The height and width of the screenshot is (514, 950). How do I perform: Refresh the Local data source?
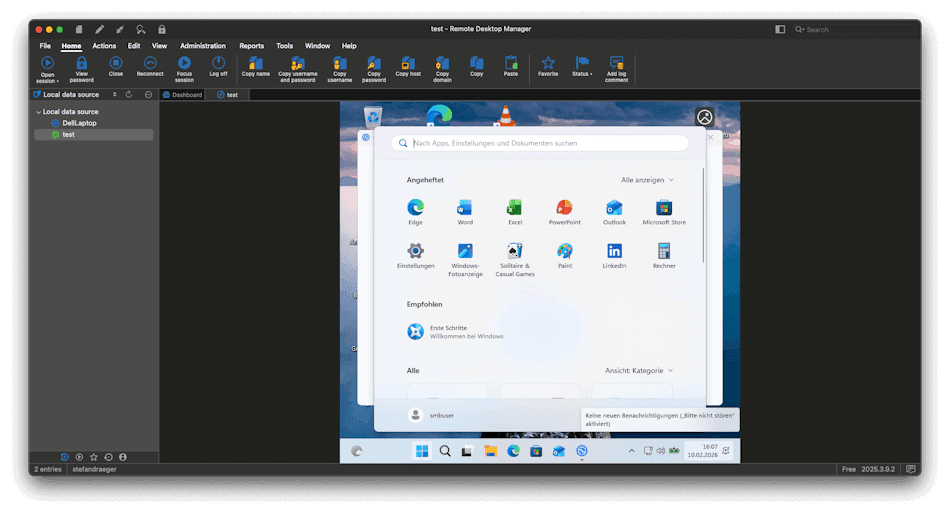128,95
